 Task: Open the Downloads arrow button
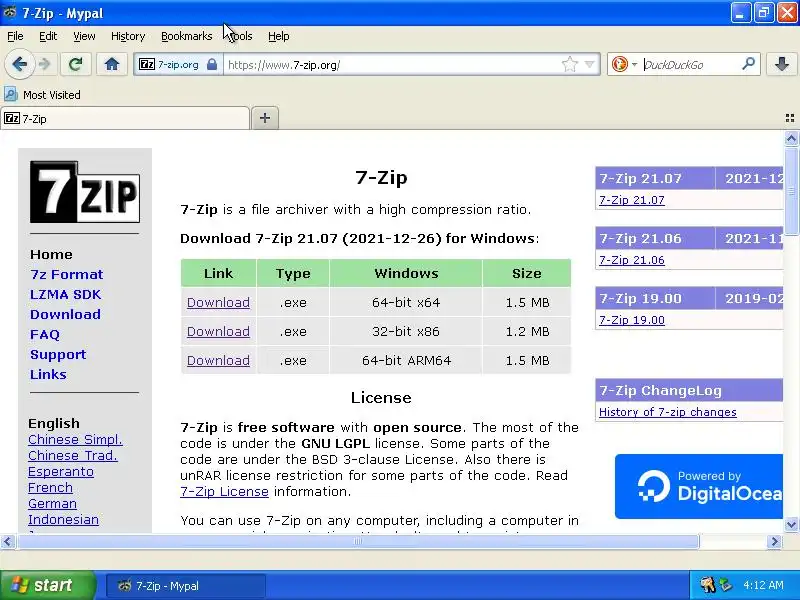[x=782, y=64]
